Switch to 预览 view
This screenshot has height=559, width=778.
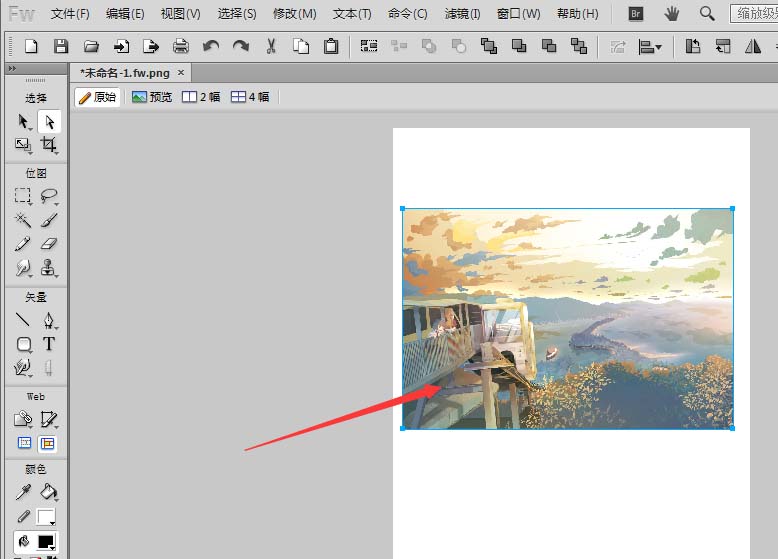[152, 97]
